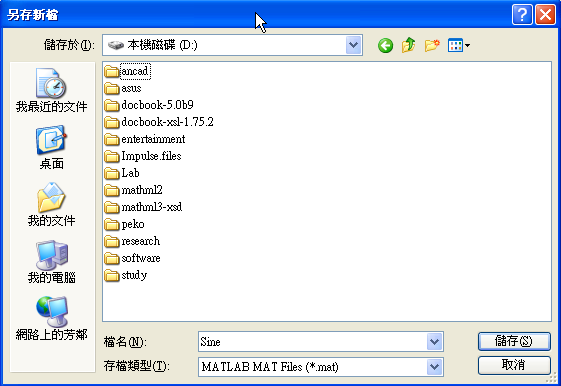Close the Save As dialog

click(x=545, y=15)
